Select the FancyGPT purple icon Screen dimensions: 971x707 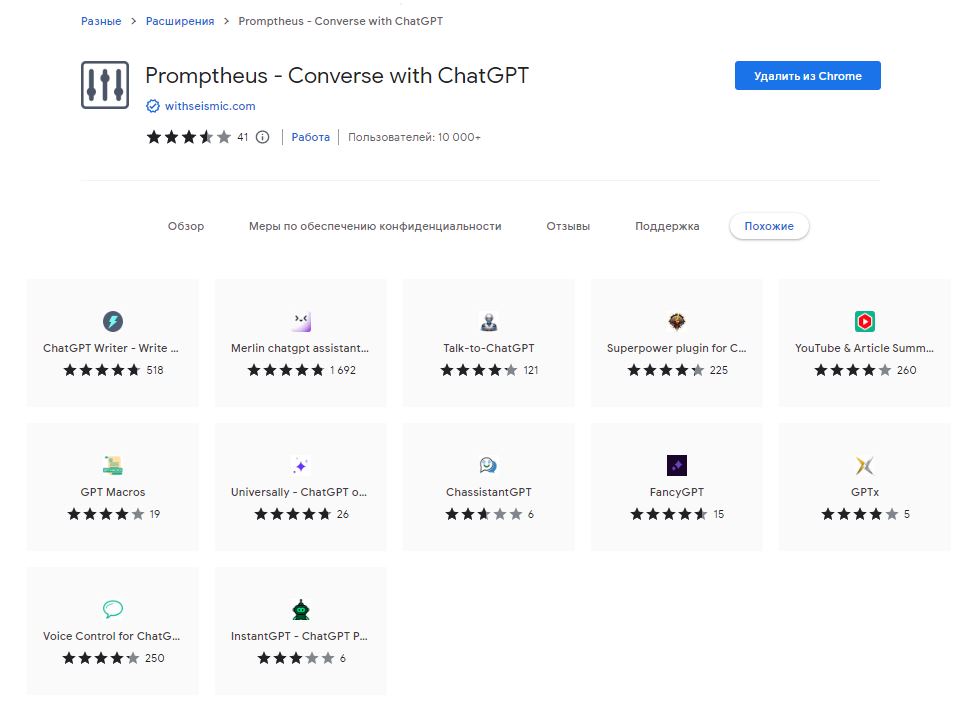point(677,465)
